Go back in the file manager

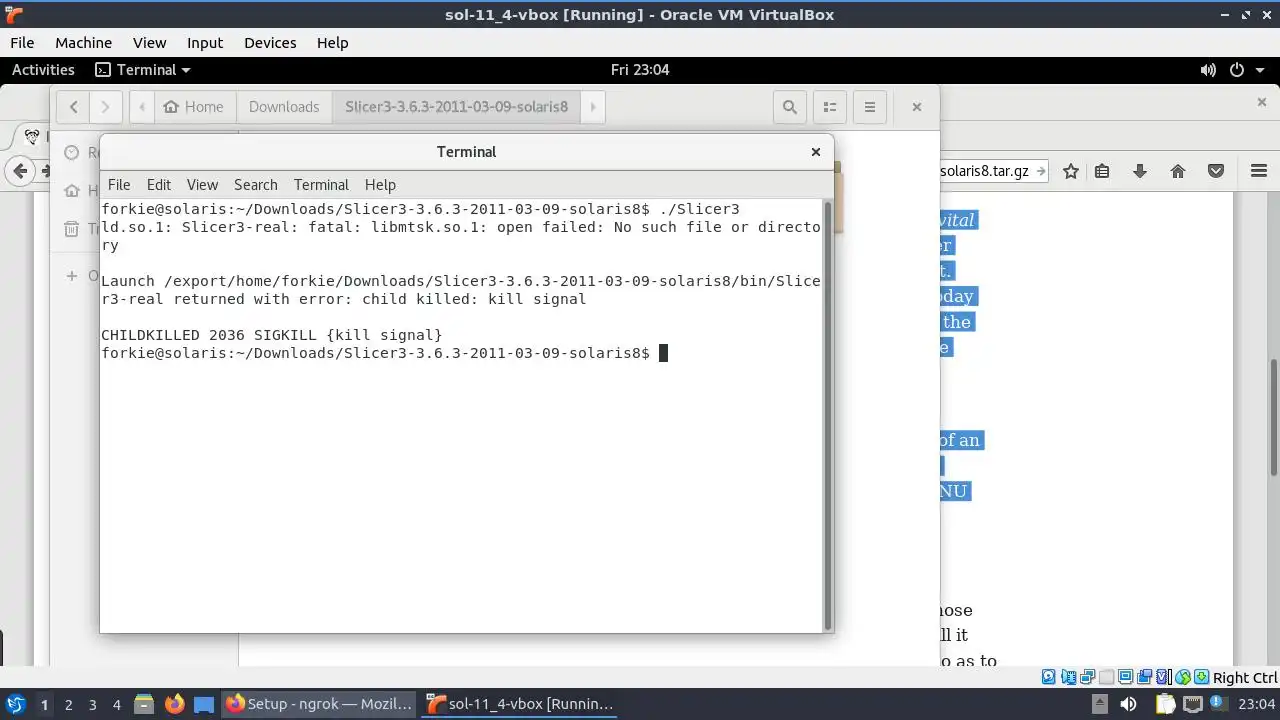[73, 107]
